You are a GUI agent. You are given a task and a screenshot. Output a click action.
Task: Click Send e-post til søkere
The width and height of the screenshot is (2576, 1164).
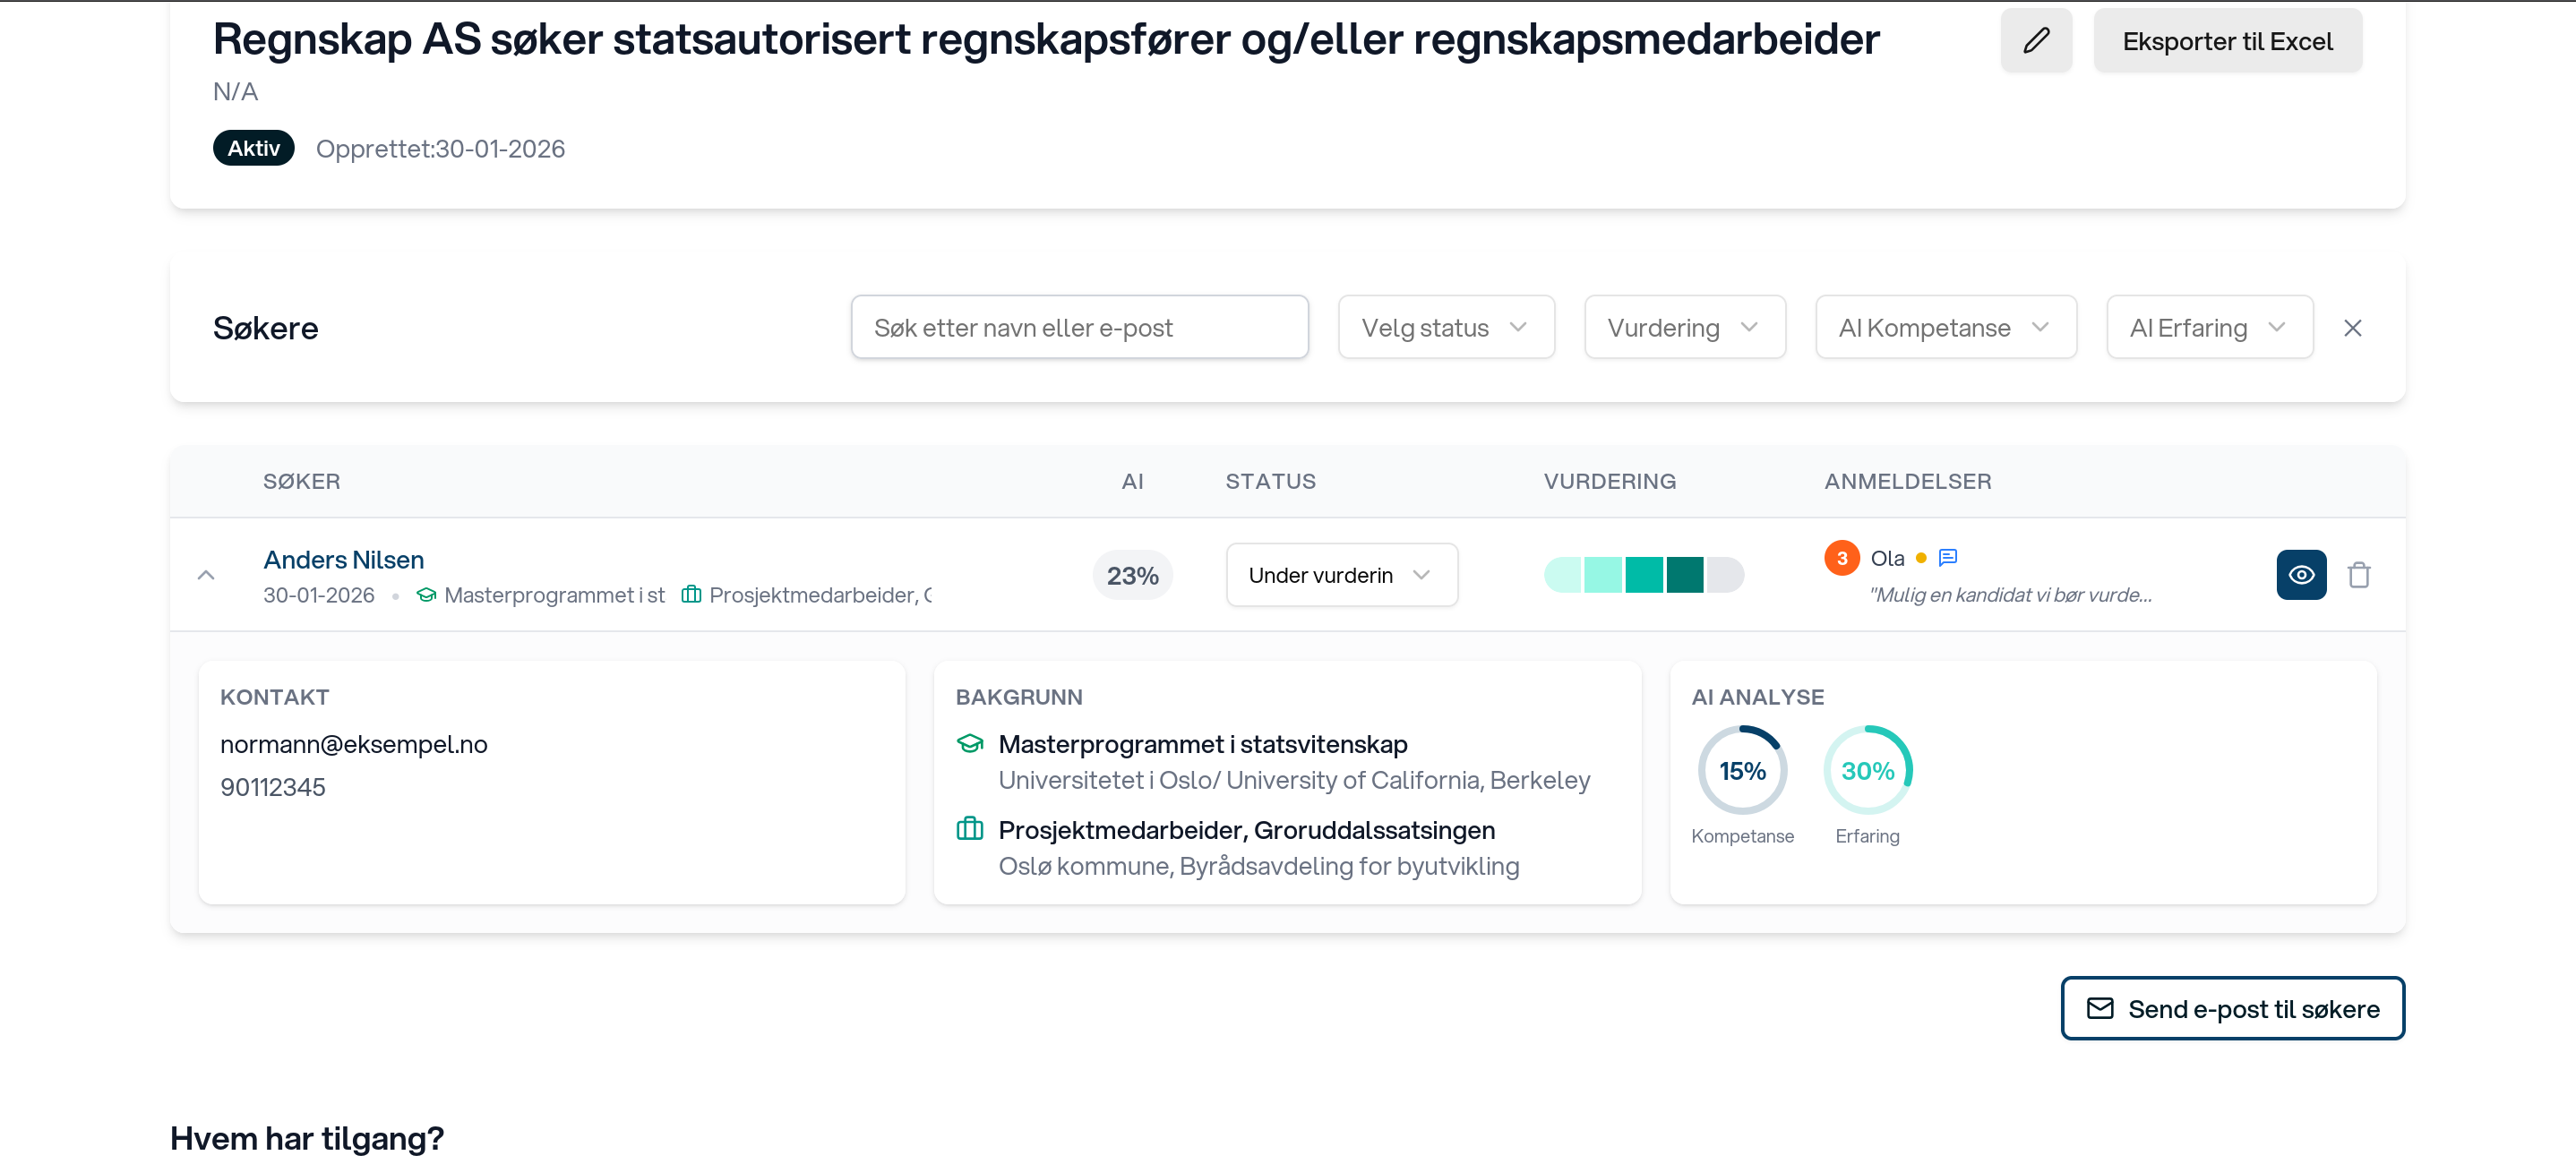pos(2232,1008)
